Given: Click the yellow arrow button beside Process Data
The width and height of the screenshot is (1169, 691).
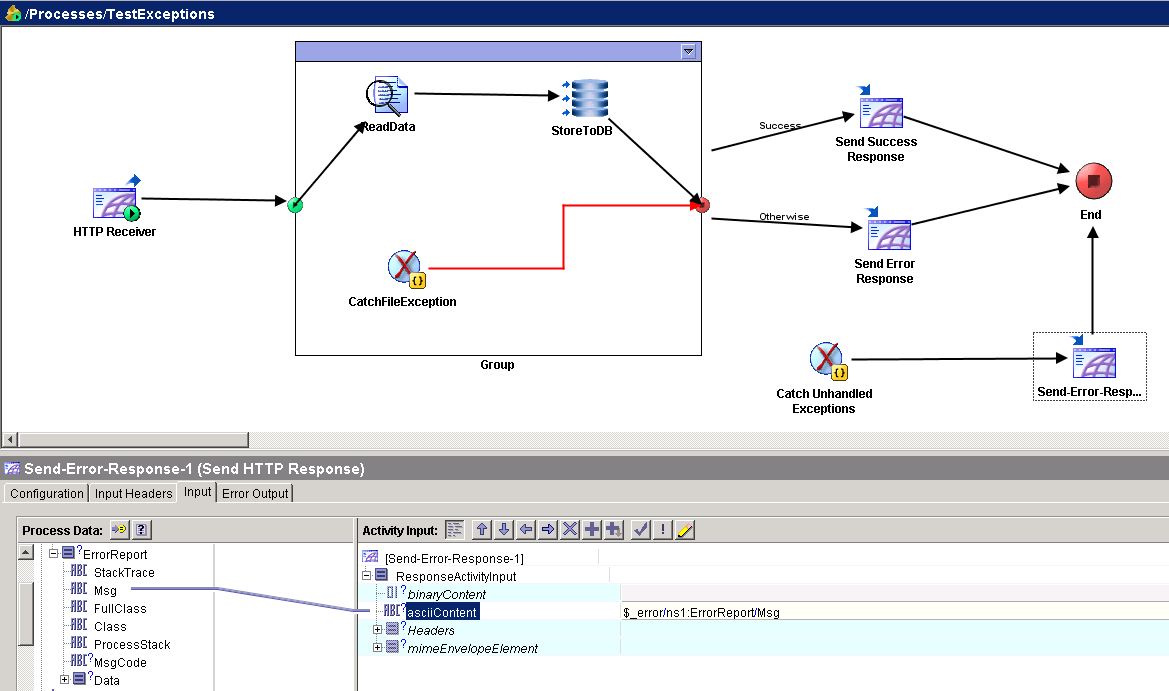Looking at the screenshot, I should [117, 529].
